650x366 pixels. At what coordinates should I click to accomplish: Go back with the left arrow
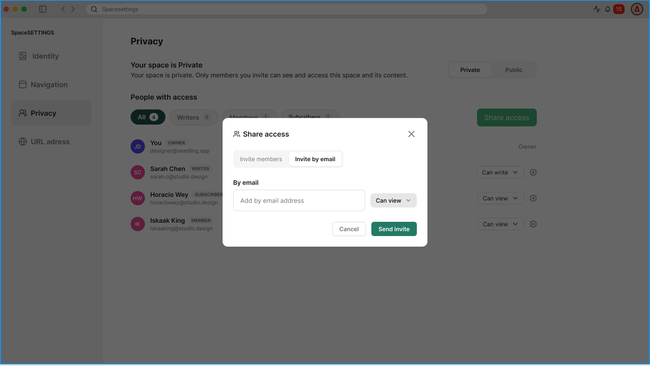pyautogui.click(x=63, y=9)
